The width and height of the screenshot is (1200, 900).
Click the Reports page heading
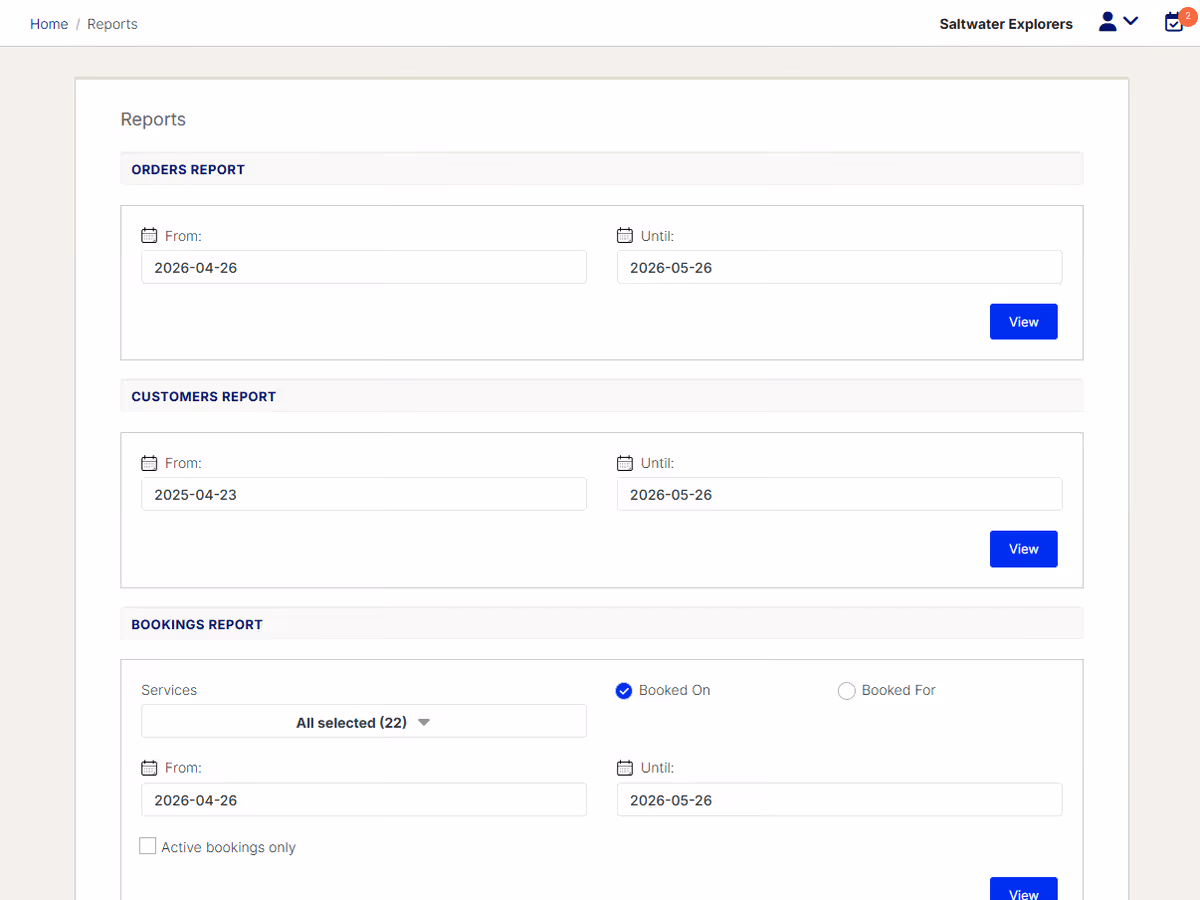(153, 119)
